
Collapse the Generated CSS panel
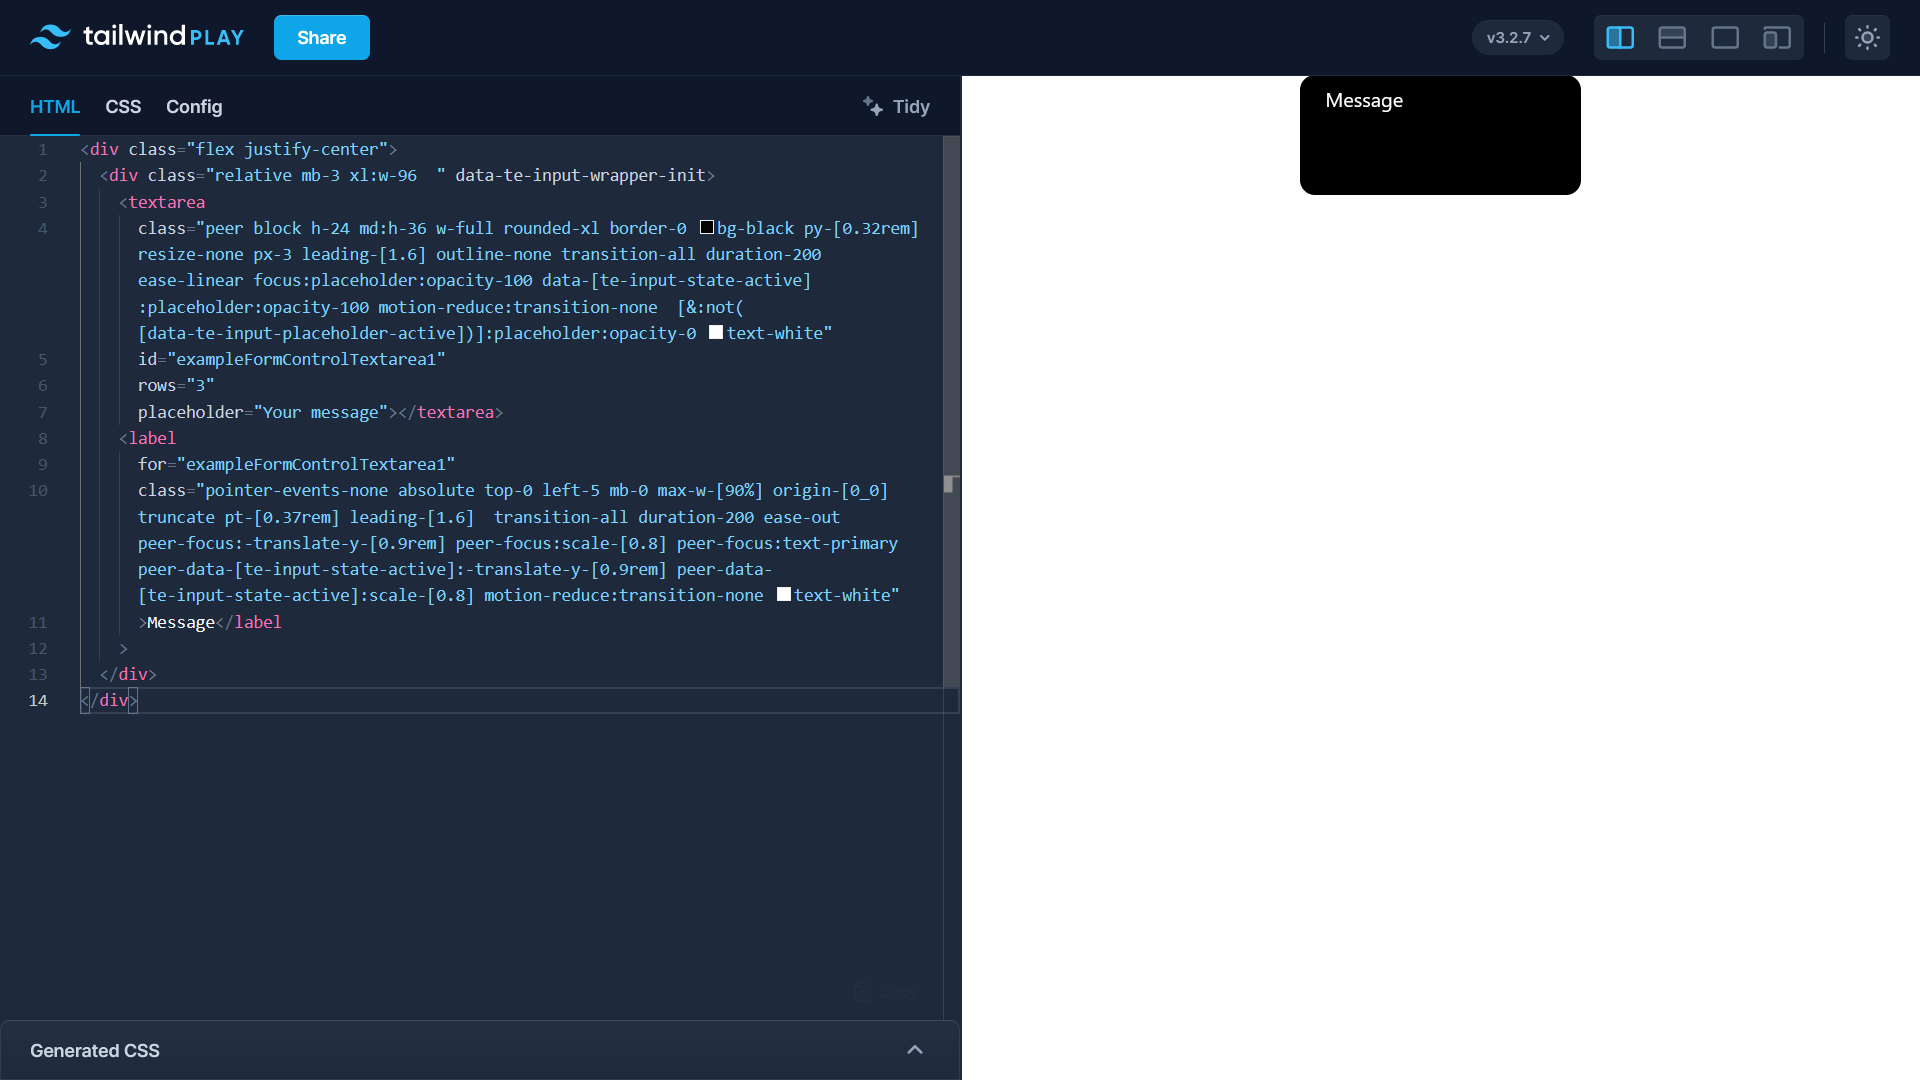915,1050
